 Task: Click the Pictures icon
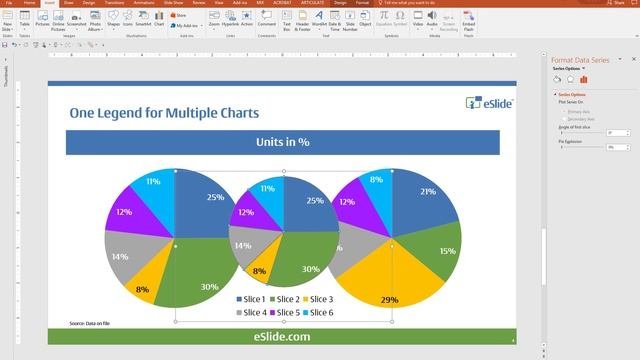point(42,19)
